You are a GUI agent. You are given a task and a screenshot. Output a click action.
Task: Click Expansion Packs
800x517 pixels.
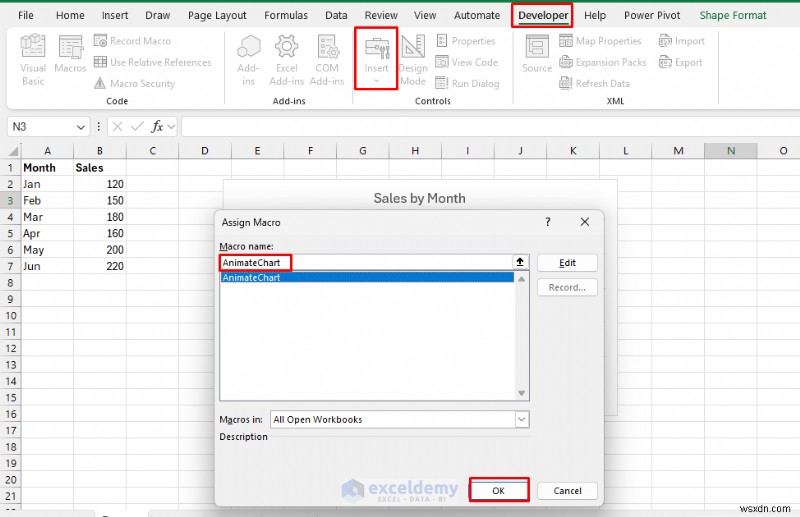tap(603, 62)
